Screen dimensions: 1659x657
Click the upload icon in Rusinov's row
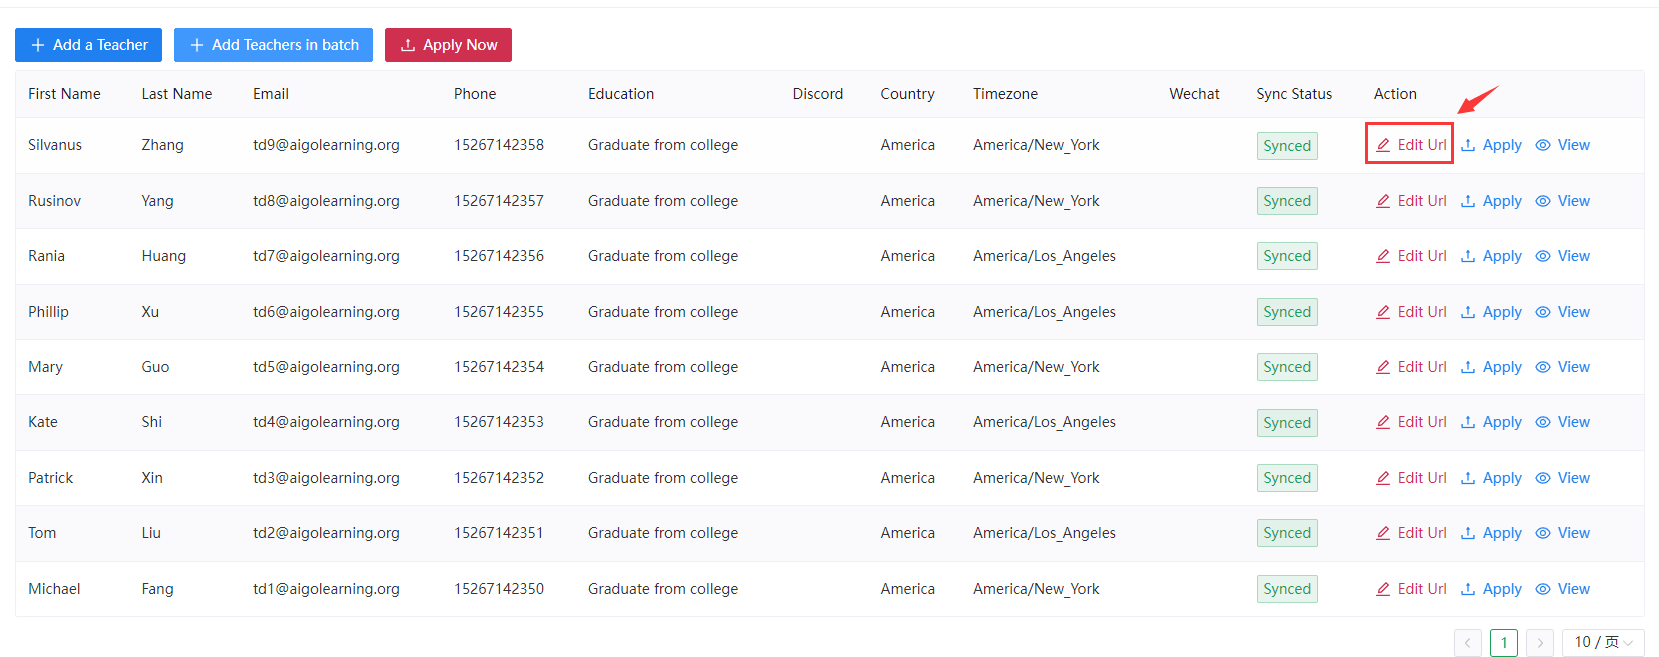click(1468, 201)
